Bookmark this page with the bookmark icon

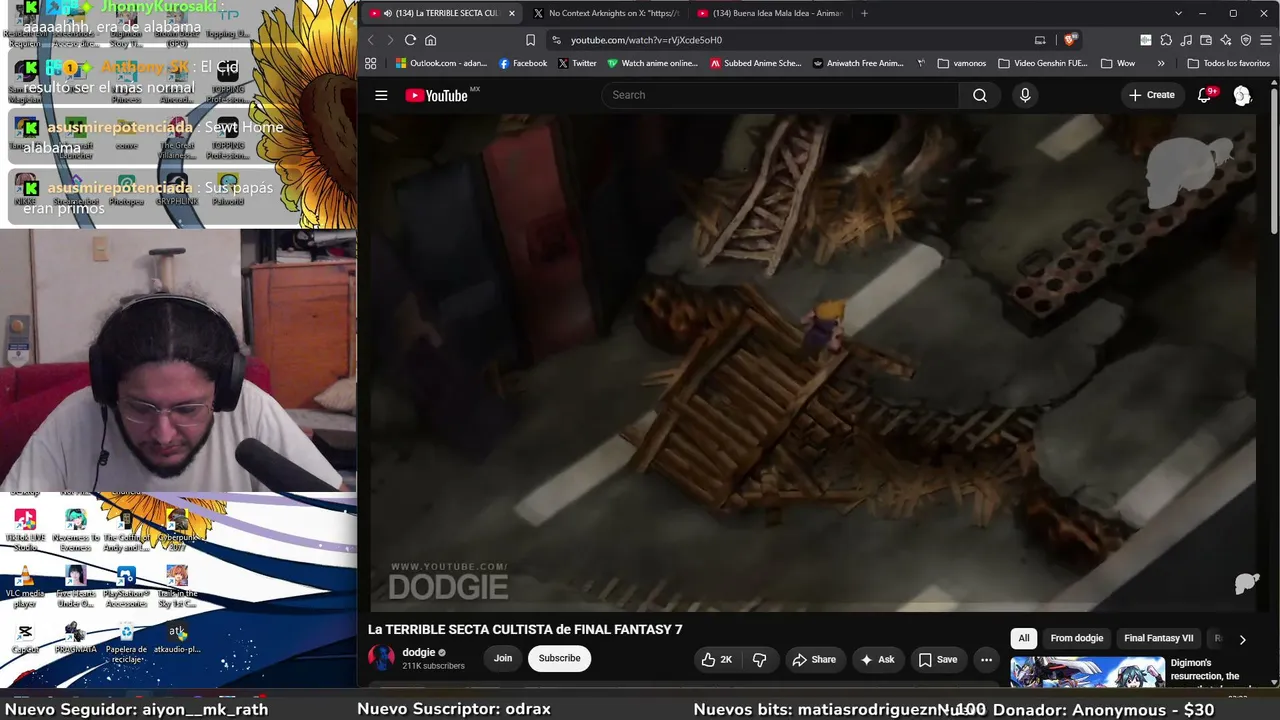[531, 40]
